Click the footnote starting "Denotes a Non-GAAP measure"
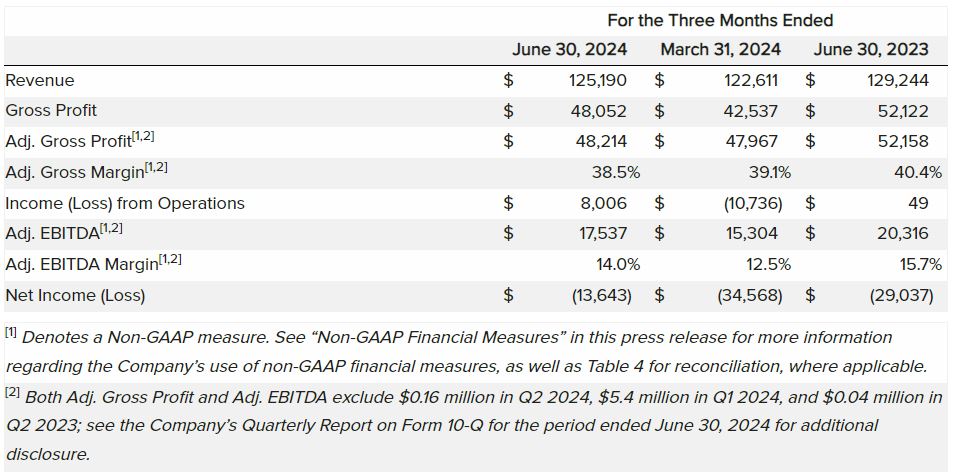 470,351
